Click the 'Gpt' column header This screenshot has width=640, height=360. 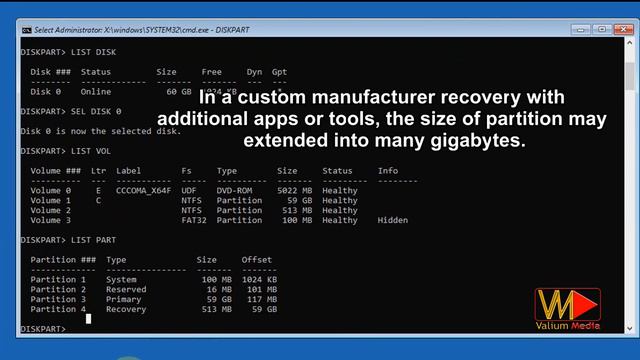point(280,72)
